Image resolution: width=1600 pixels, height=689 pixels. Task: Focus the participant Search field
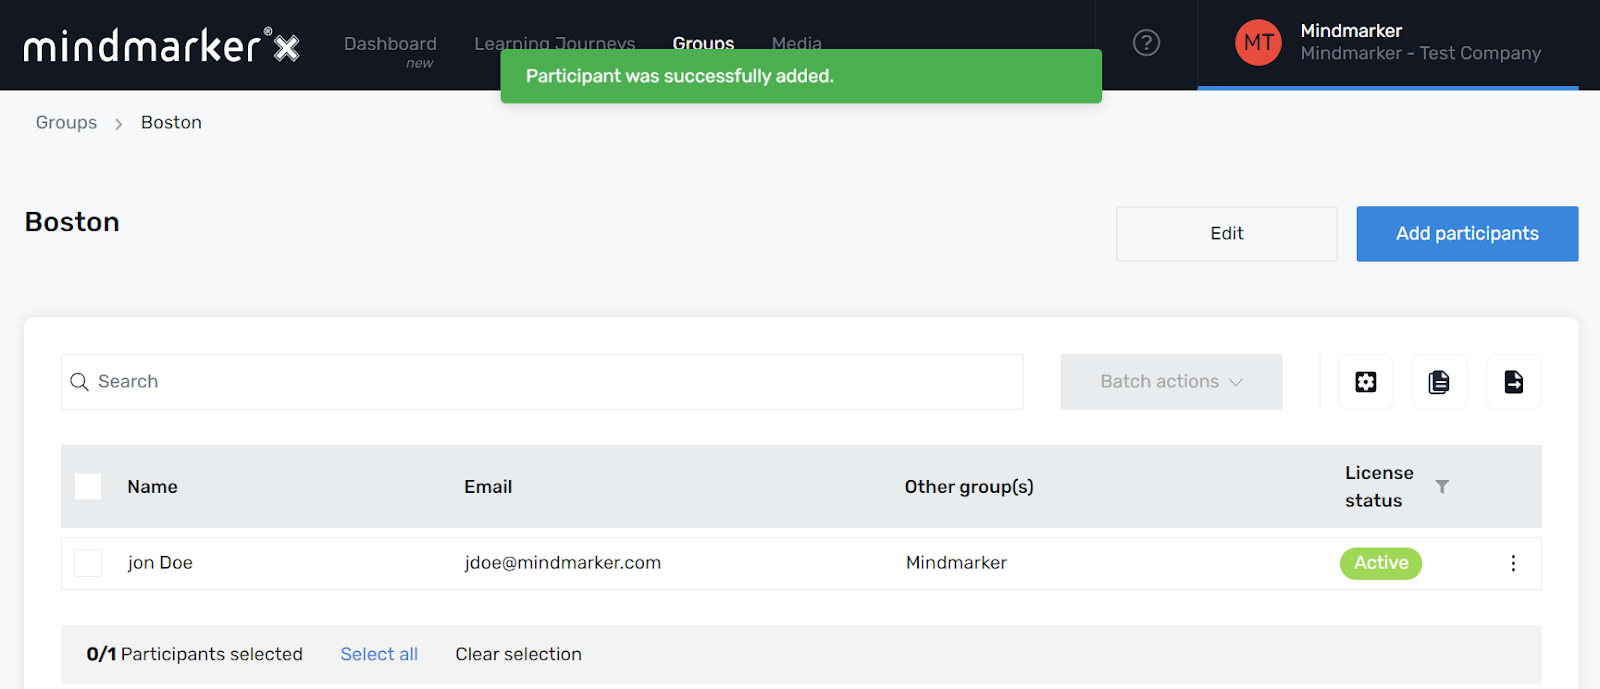coord(541,382)
